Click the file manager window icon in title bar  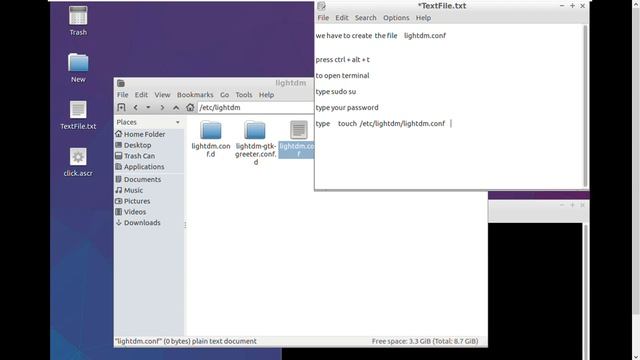pyautogui.click(x=121, y=83)
